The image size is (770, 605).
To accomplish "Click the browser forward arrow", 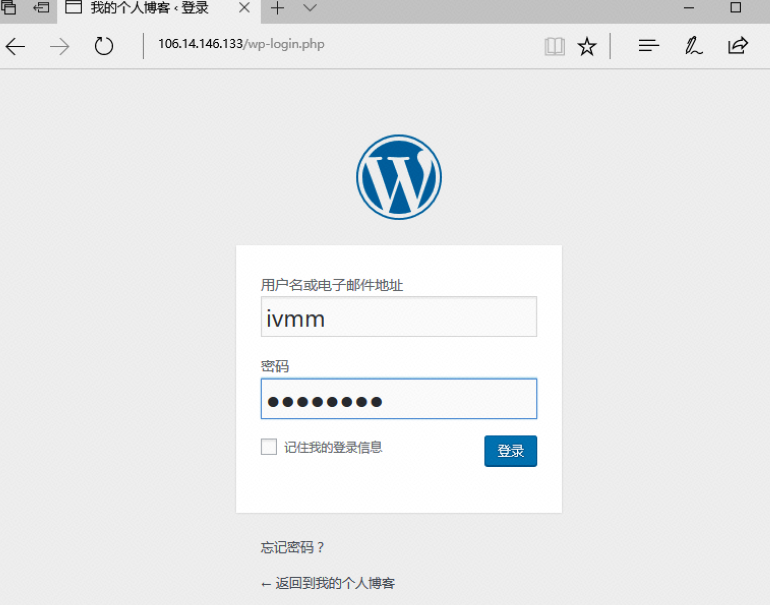I will 59,47.
